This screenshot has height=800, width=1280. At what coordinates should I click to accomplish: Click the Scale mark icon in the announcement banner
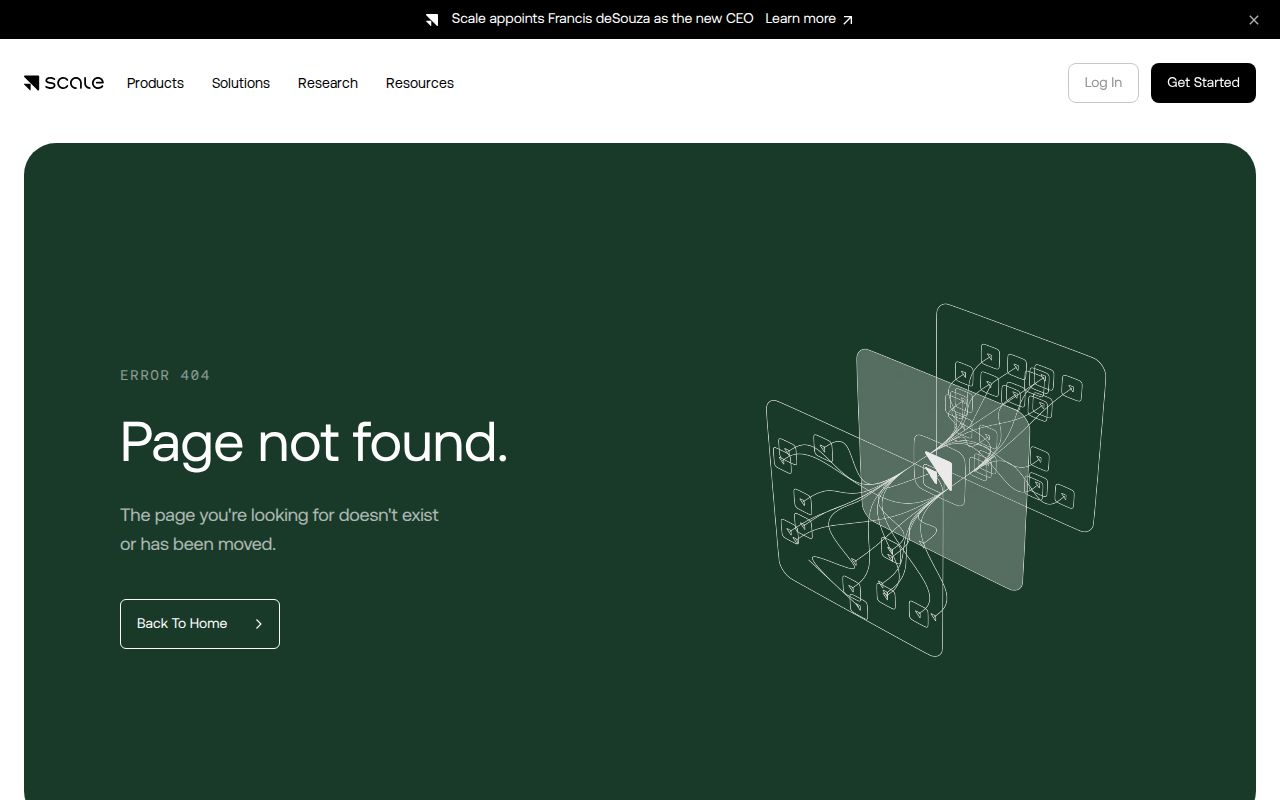432,19
